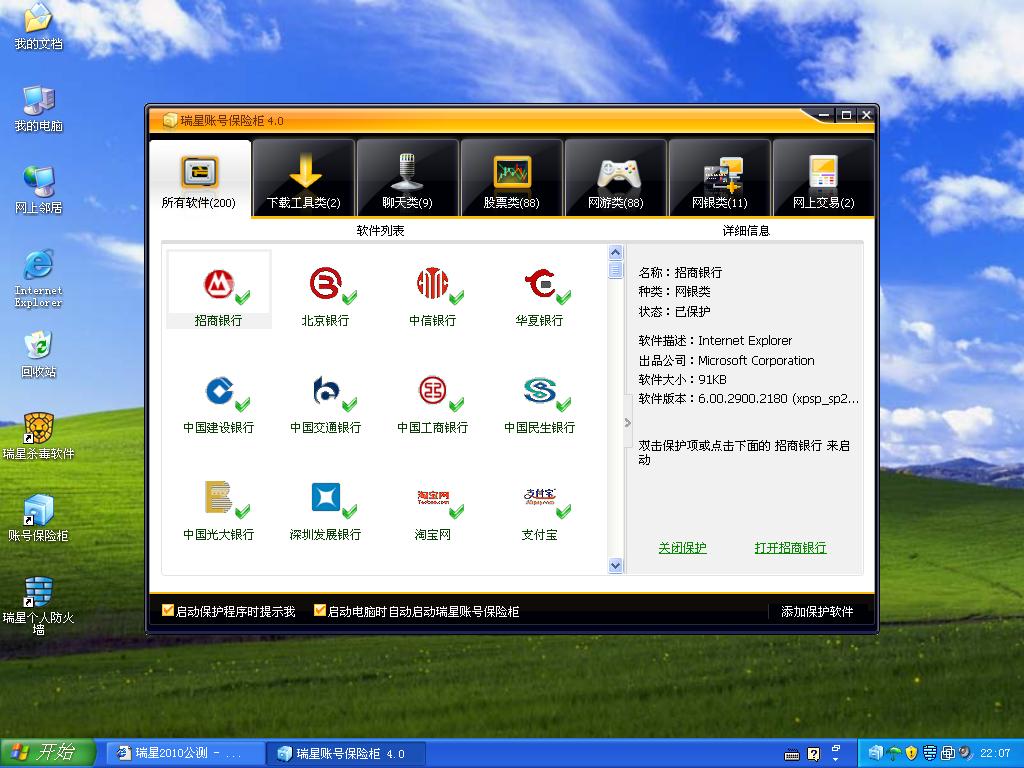The width and height of the screenshot is (1024, 768).
Task: Toggle 启动电脑时自动启动瑞星账号保险柜 checkbox
Action: point(320,611)
